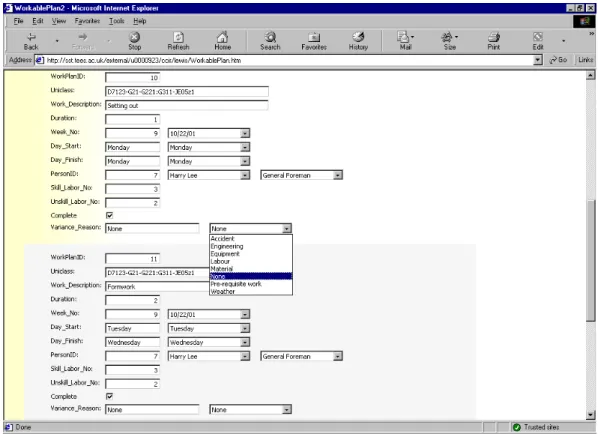Open the Tools menu
The image size is (598, 434).
click(117, 21)
